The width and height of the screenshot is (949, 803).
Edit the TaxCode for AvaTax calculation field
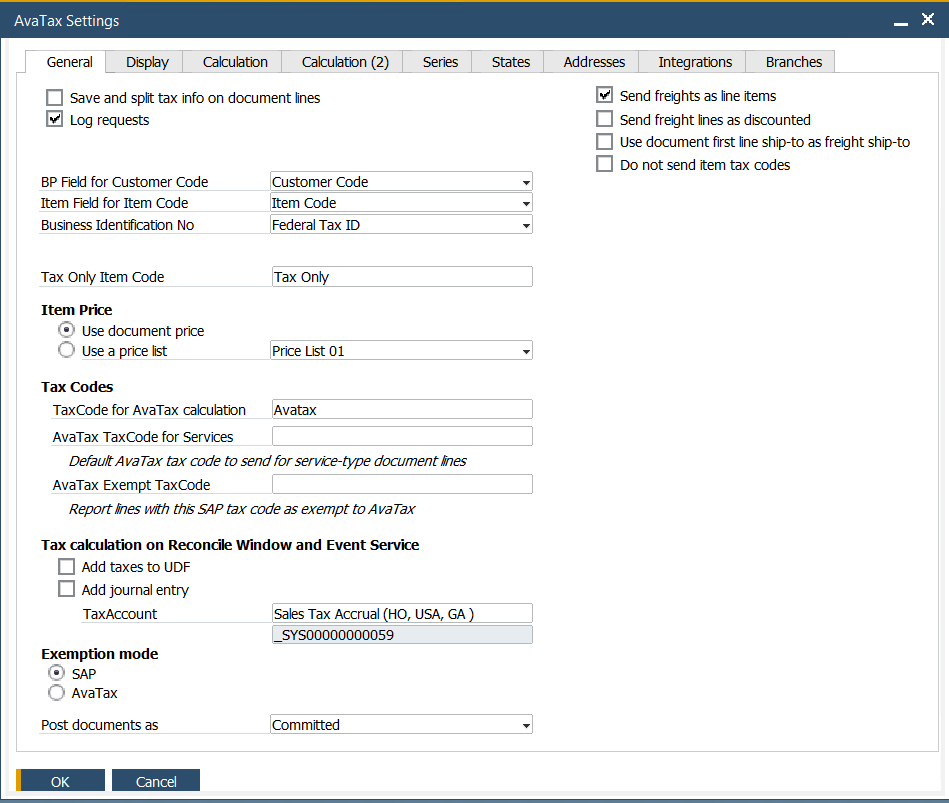[402, 409]
